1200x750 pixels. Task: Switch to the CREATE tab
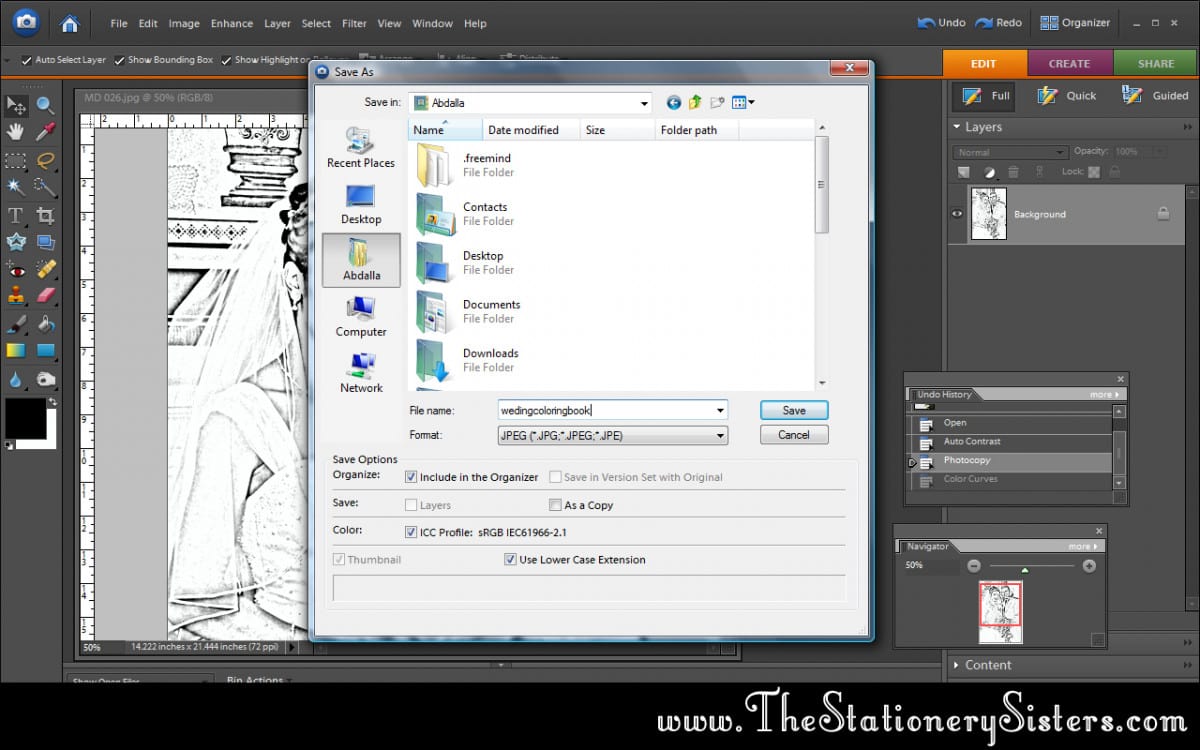click(x=1069, y=62)
